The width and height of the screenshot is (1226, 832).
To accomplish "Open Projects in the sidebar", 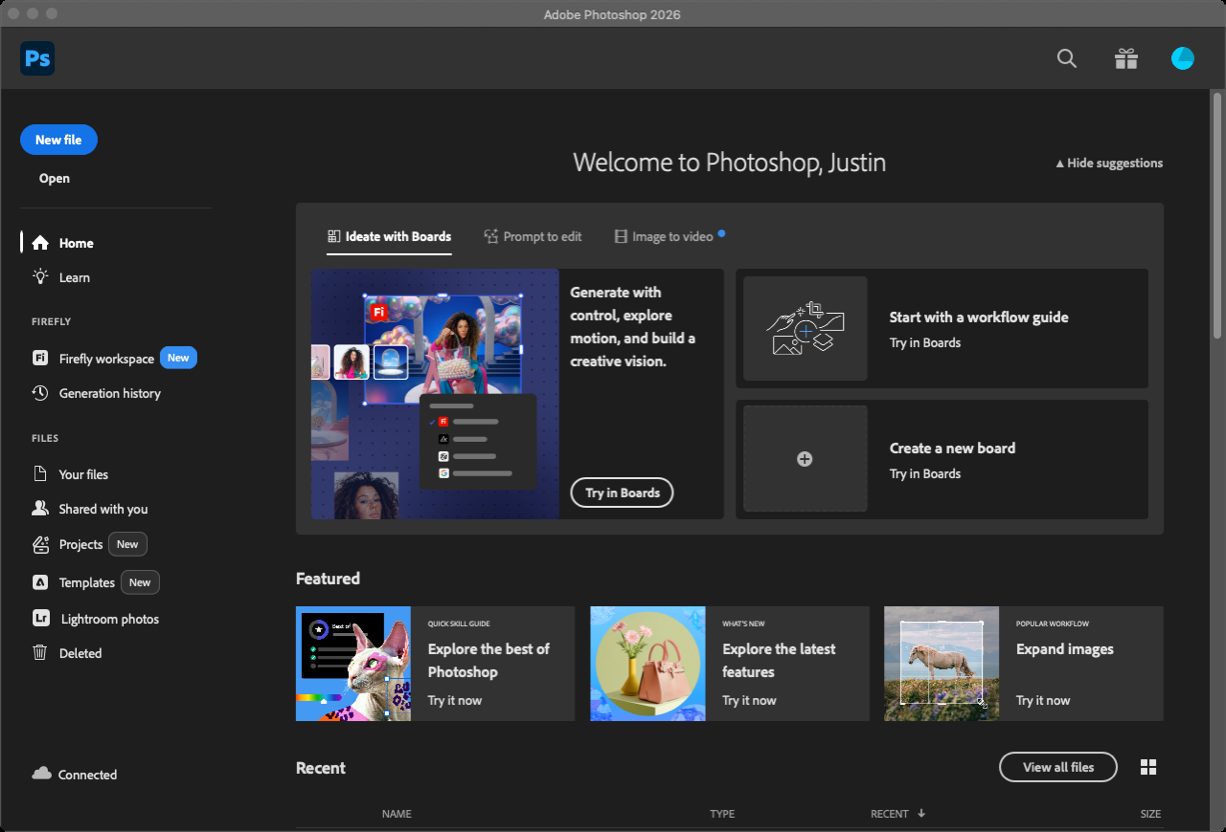I will 81,544.
